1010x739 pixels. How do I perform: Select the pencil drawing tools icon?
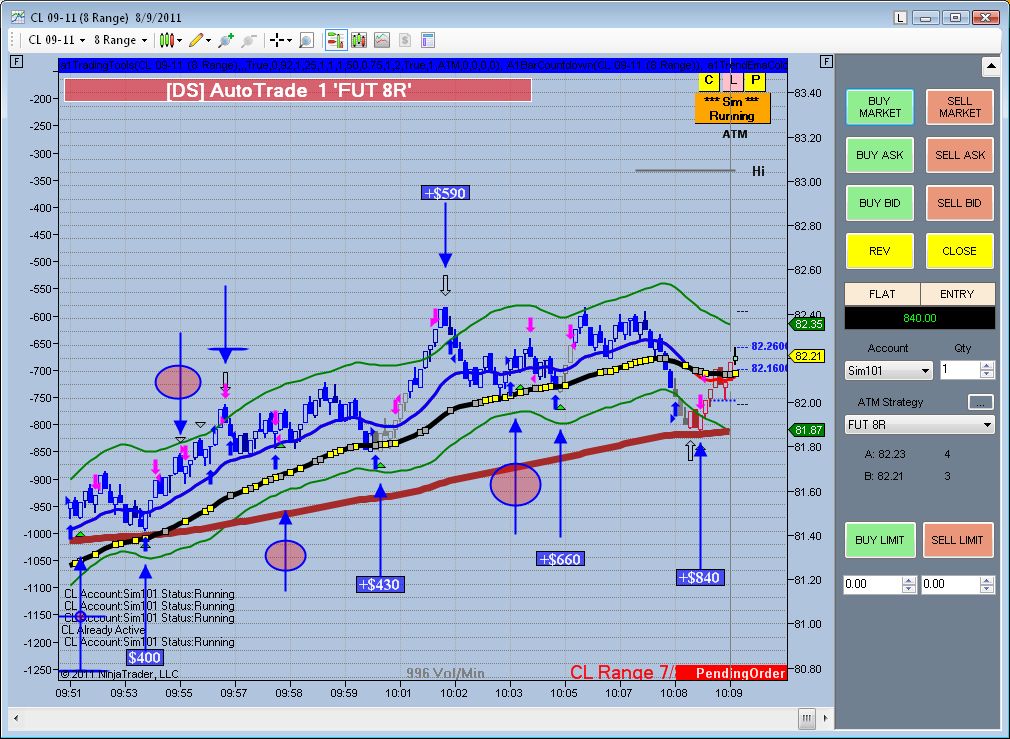click(197, 40)
